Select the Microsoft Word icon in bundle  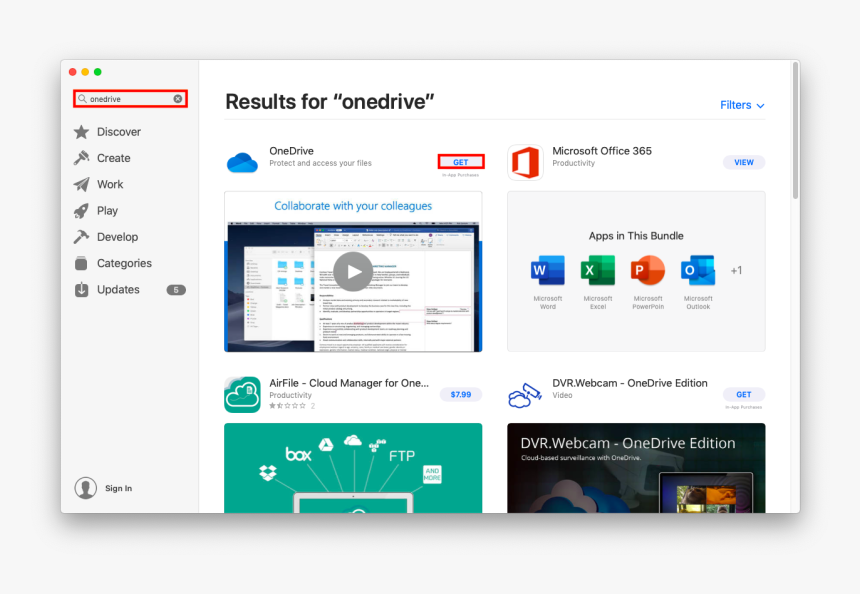pyautogui.click(x=547, y=270)
